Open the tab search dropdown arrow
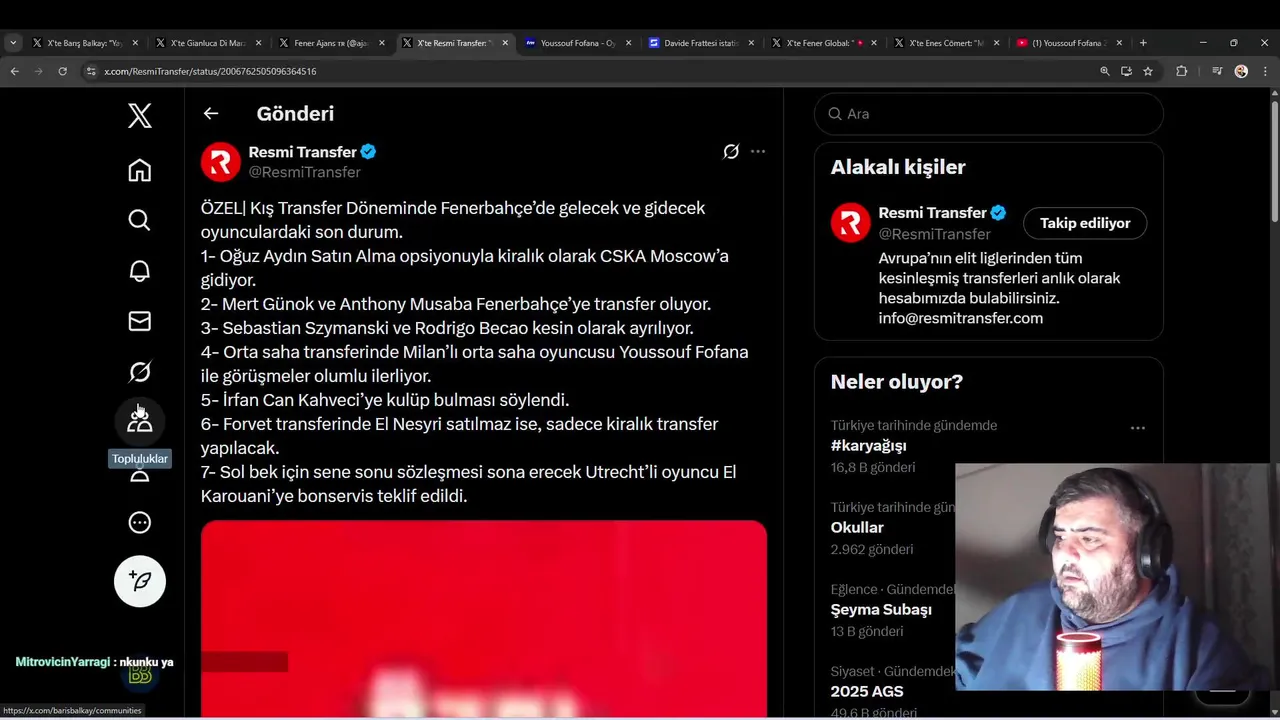 pyautogui.click(x=13, y=43)
